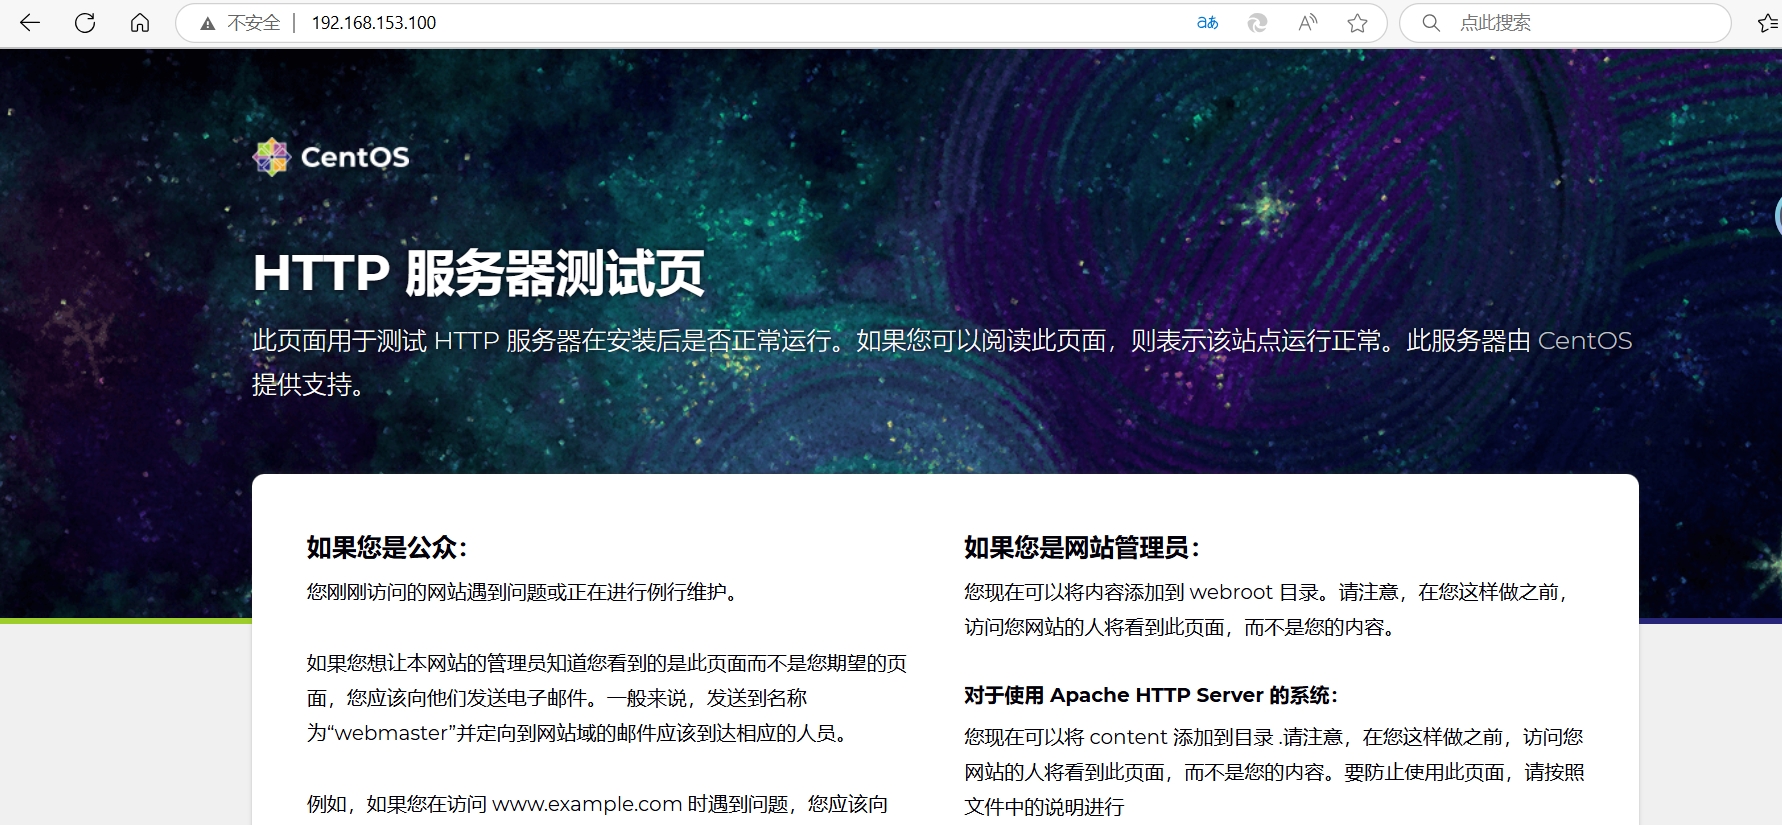The width and height of the screenshot is (1782, 825).
Task: Click the 如果您是公众 heading
Action: 387,547
